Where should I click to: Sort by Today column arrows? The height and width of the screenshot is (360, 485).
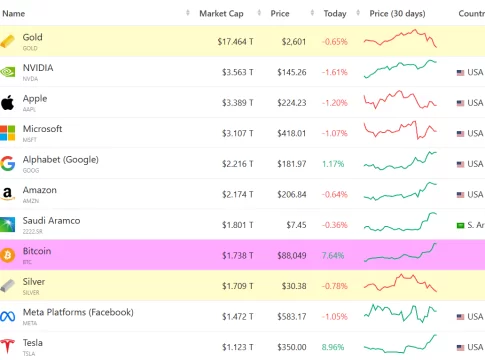[358, 13]
